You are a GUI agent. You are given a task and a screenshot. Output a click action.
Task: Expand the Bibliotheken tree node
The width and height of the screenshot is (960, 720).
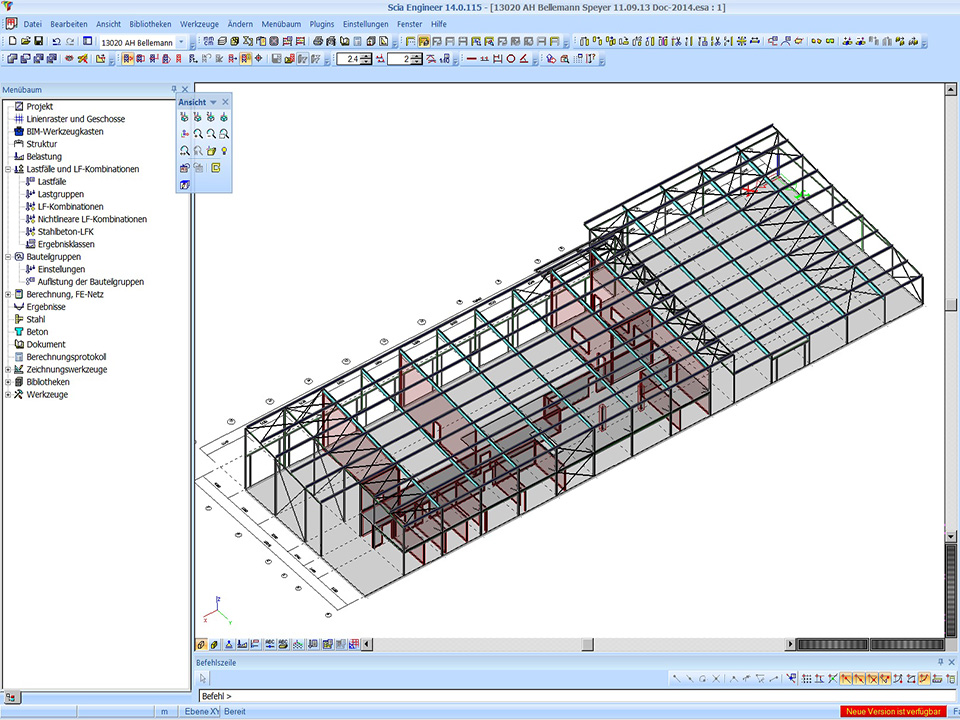8,382
